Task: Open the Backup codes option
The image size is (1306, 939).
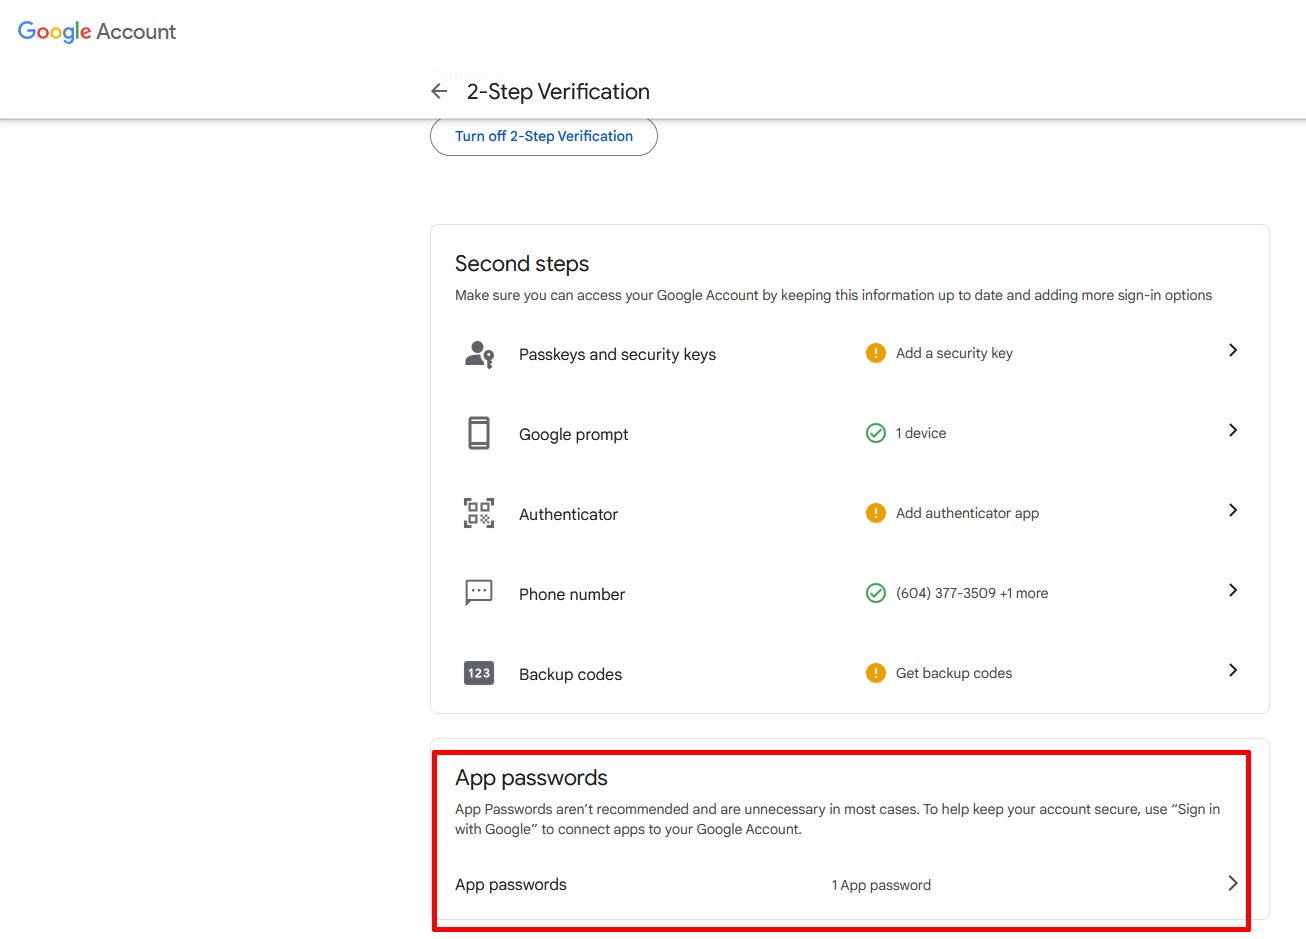Action: pyautogui.click(x=570, y=674)
